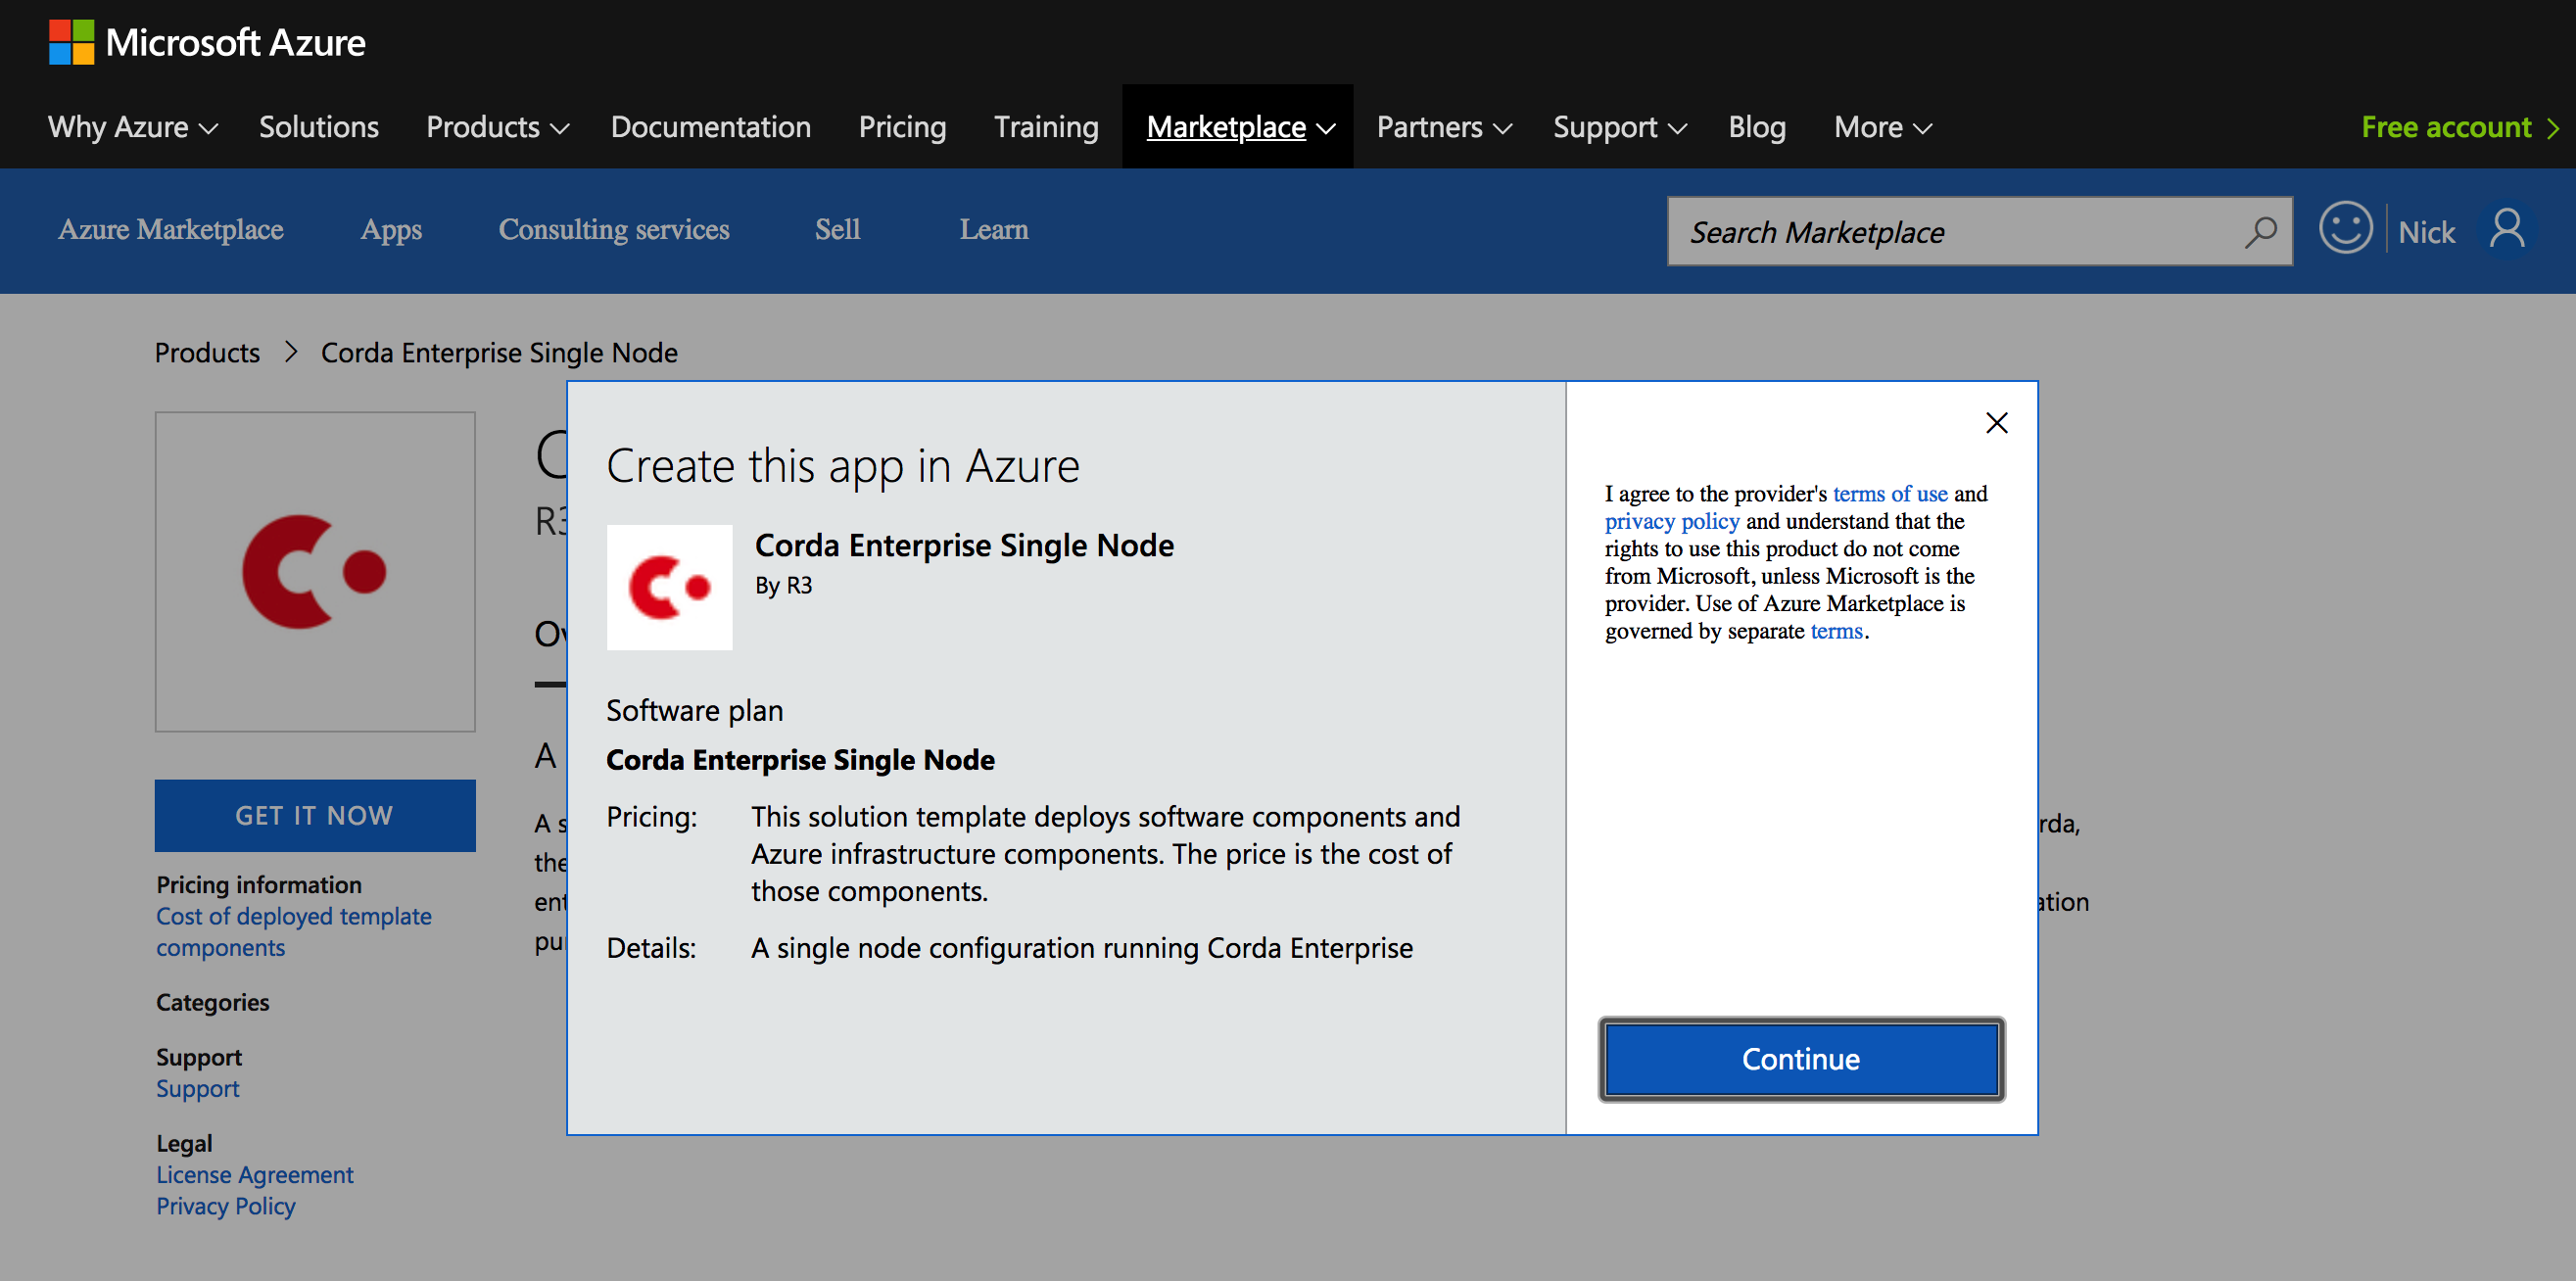
Task: Click the search magnifier icon
Action: click(2260, 232)
